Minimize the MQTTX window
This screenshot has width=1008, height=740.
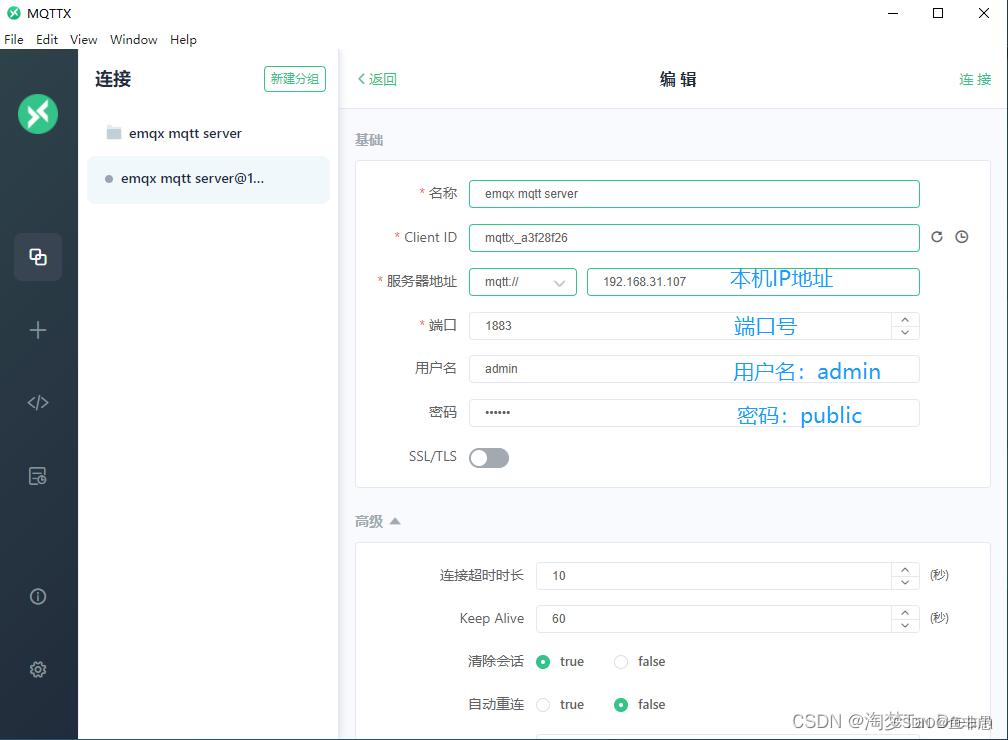[x=893, y=14]
